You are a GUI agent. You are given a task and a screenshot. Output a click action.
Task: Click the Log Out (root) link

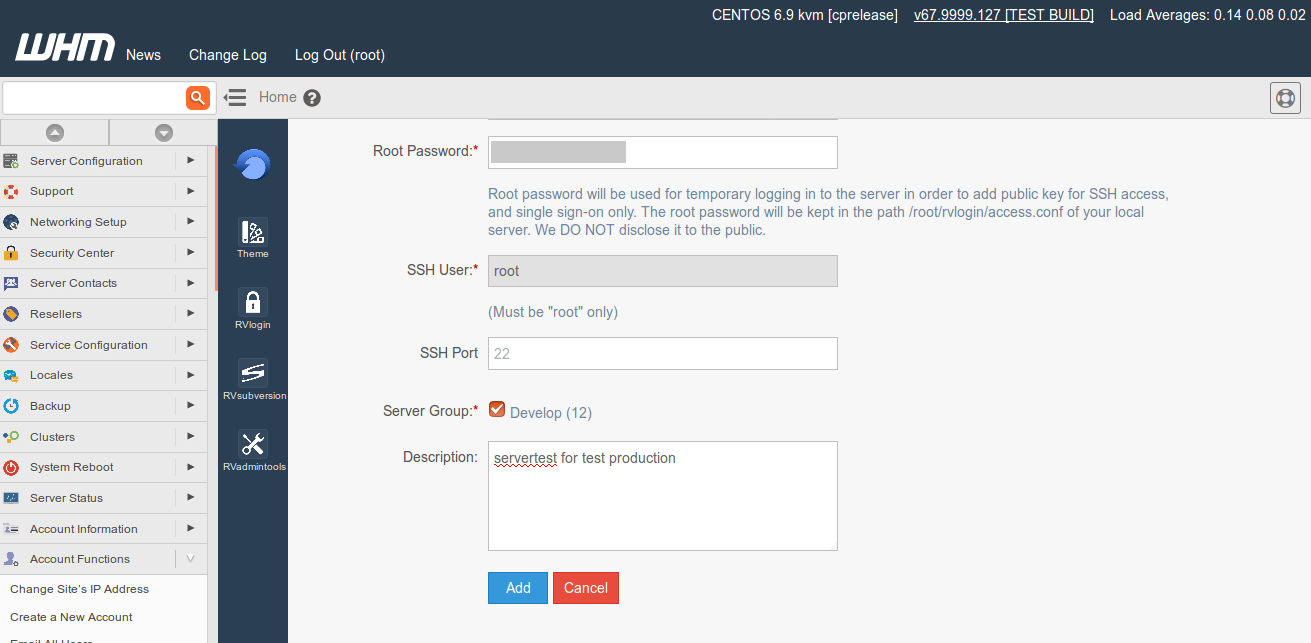pos(340,55)
